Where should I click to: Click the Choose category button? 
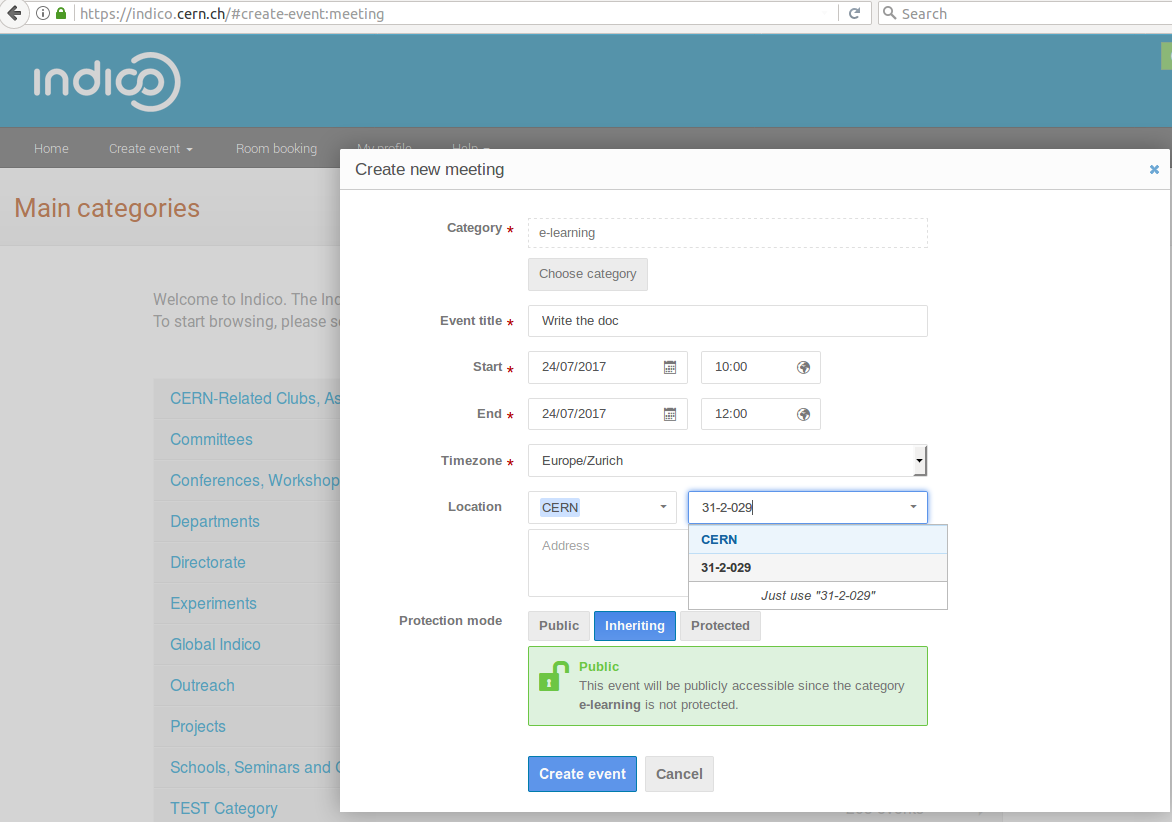587,274
